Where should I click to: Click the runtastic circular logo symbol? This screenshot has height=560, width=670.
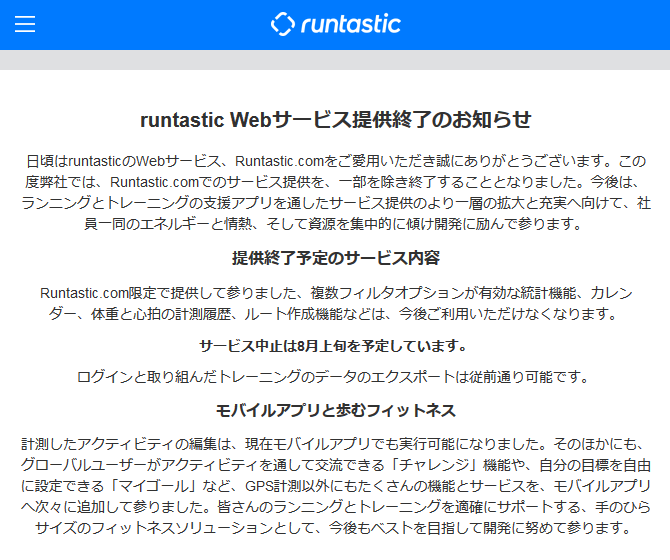283,24
